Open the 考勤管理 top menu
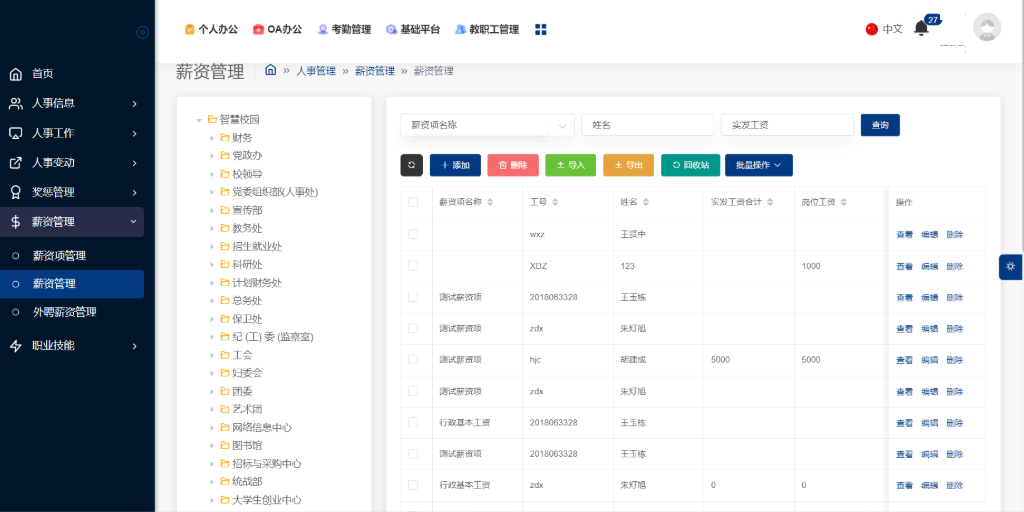Screen dimensions: 1024x512 [344, 29]
